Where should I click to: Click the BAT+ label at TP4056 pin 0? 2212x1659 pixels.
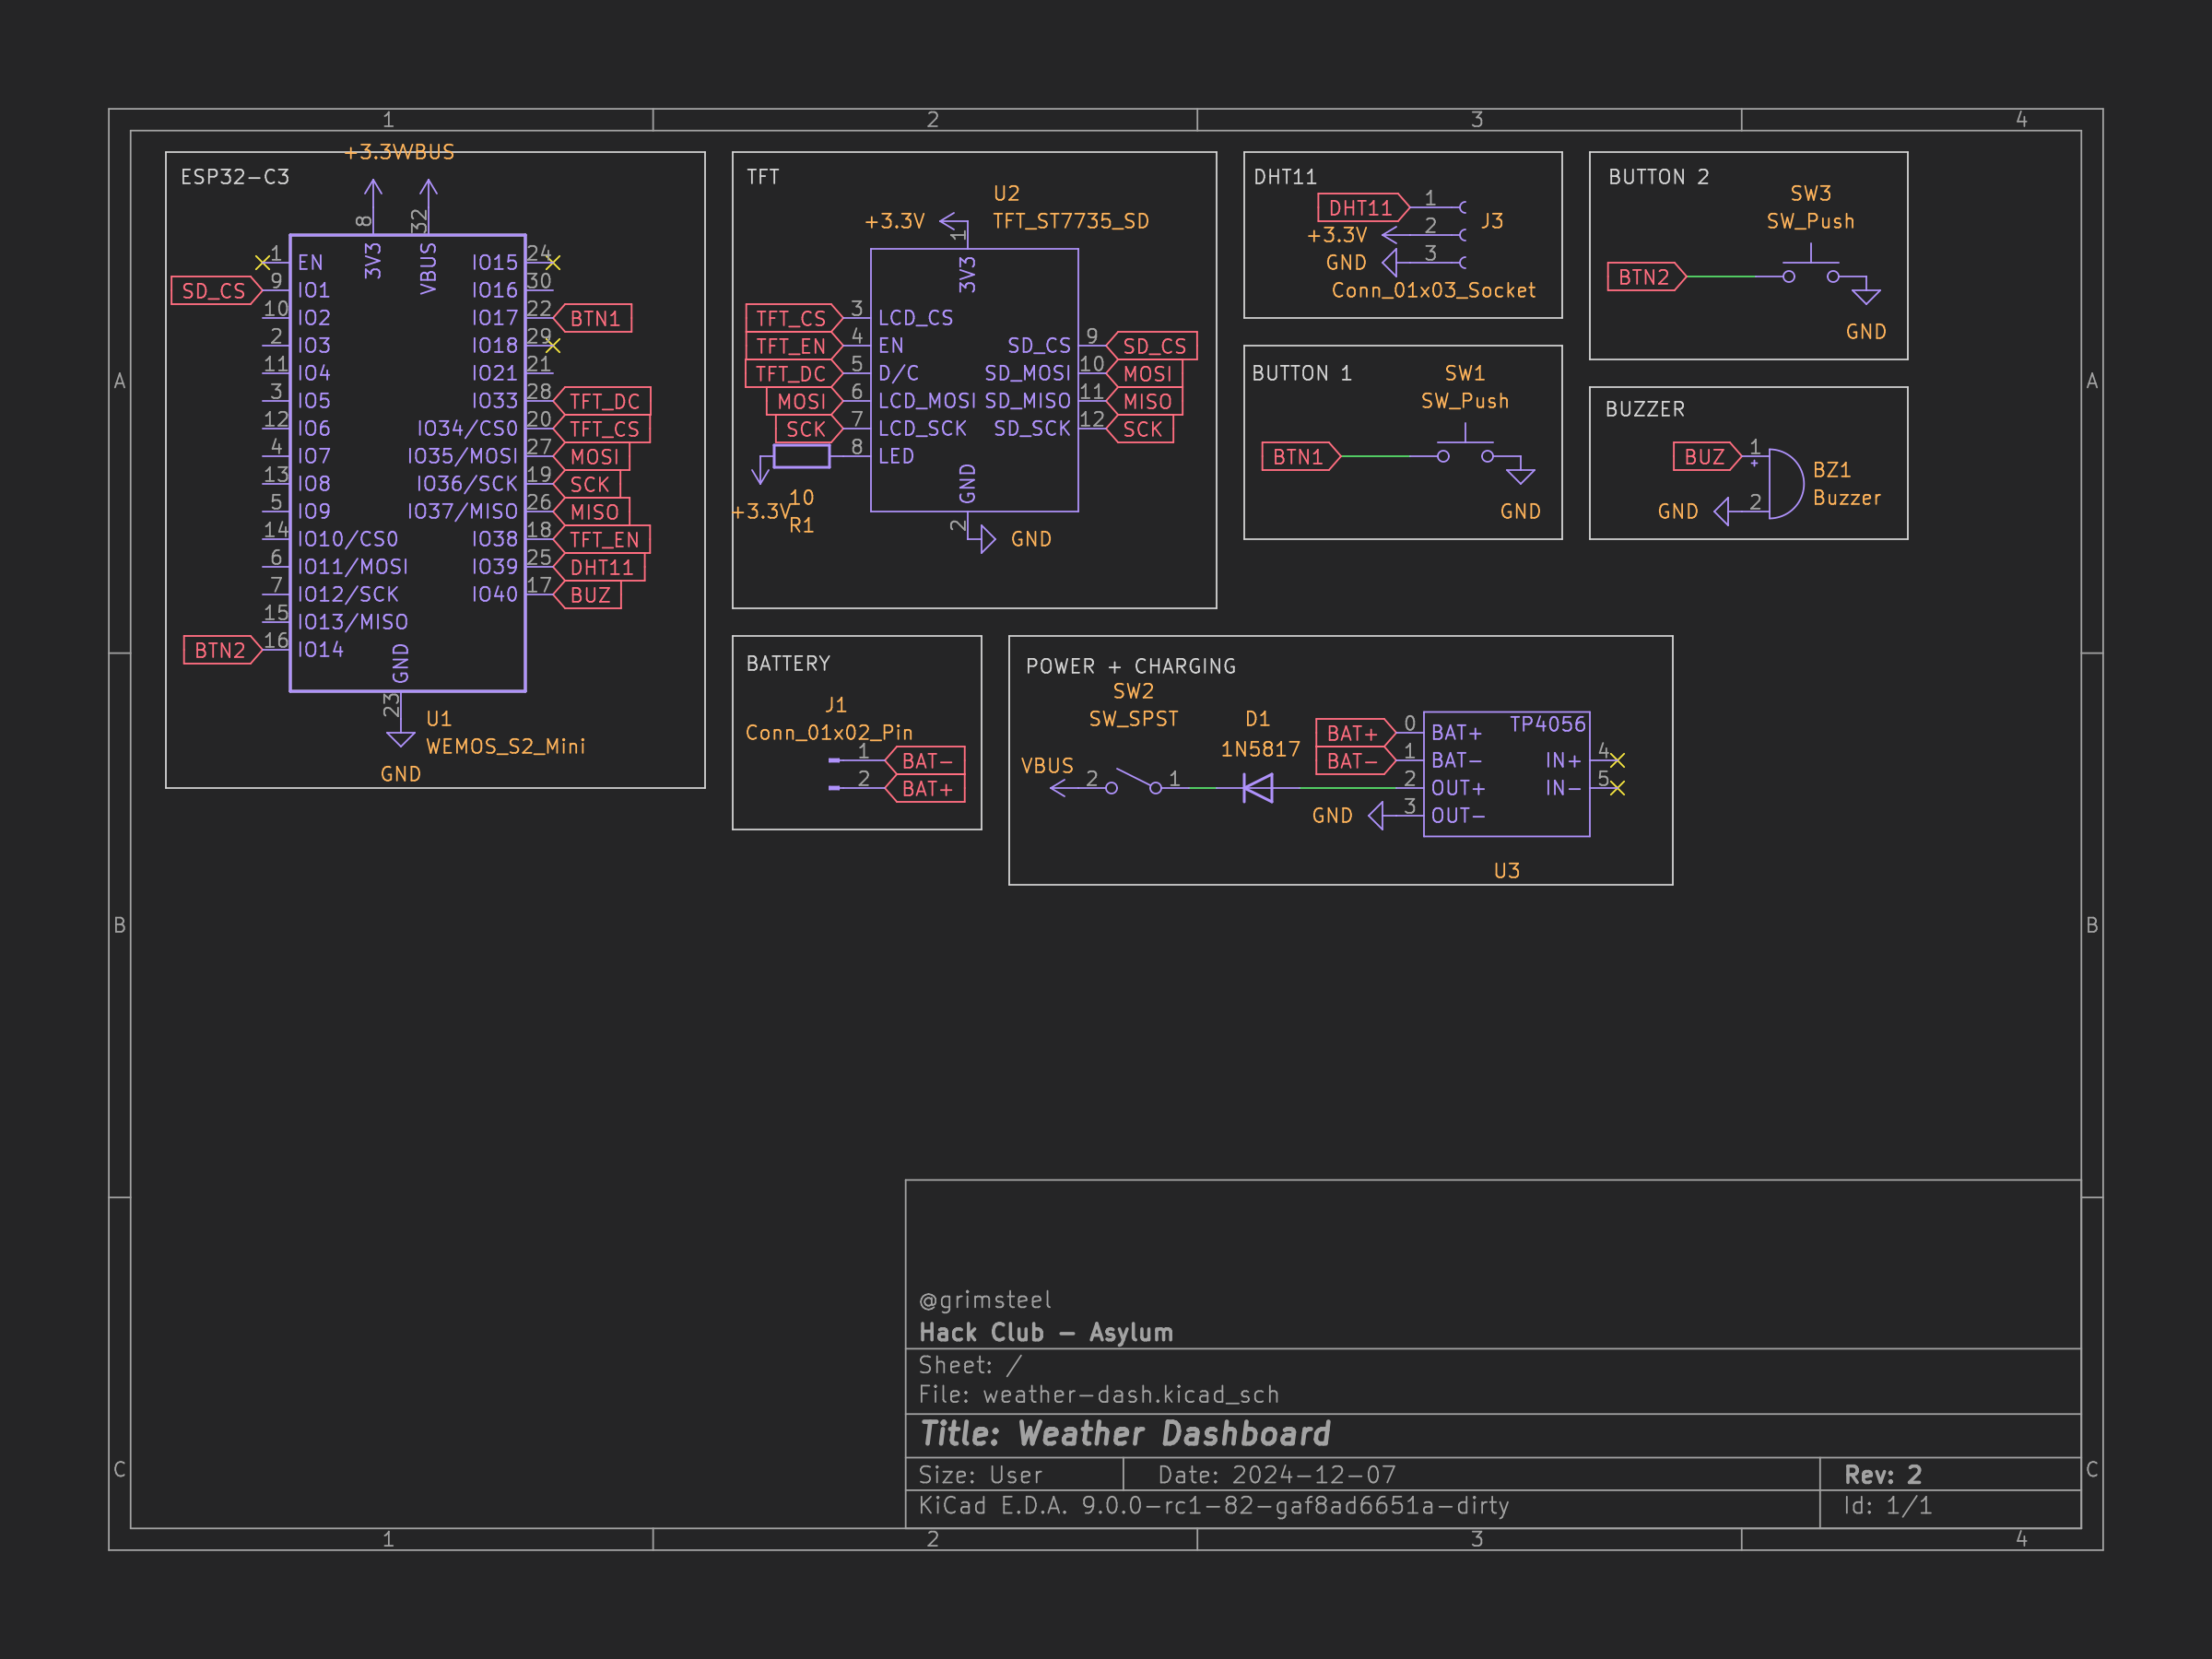[1356, 733]
